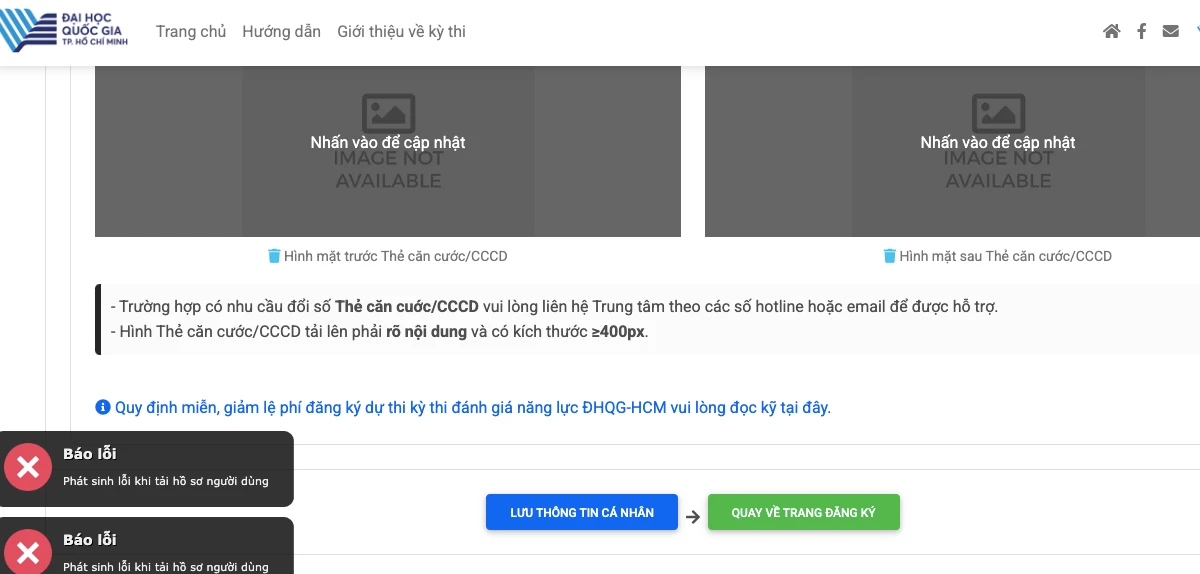Click the Hình mặt sau Thẻ căn cước label
Screen dimensions: 1200x574
(x=1005, y=256)
